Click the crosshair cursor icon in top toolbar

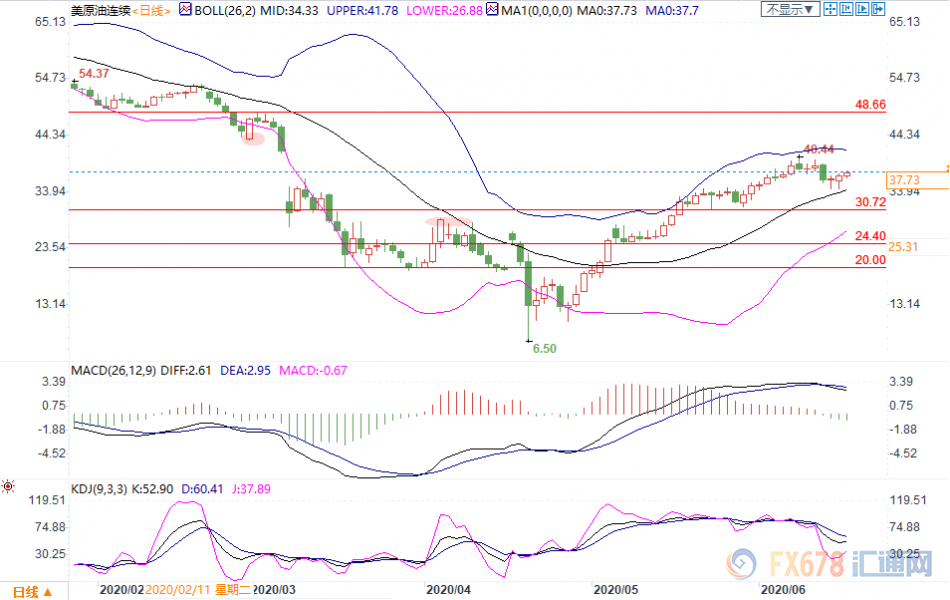pyautogui.click(x=830, y=9)
